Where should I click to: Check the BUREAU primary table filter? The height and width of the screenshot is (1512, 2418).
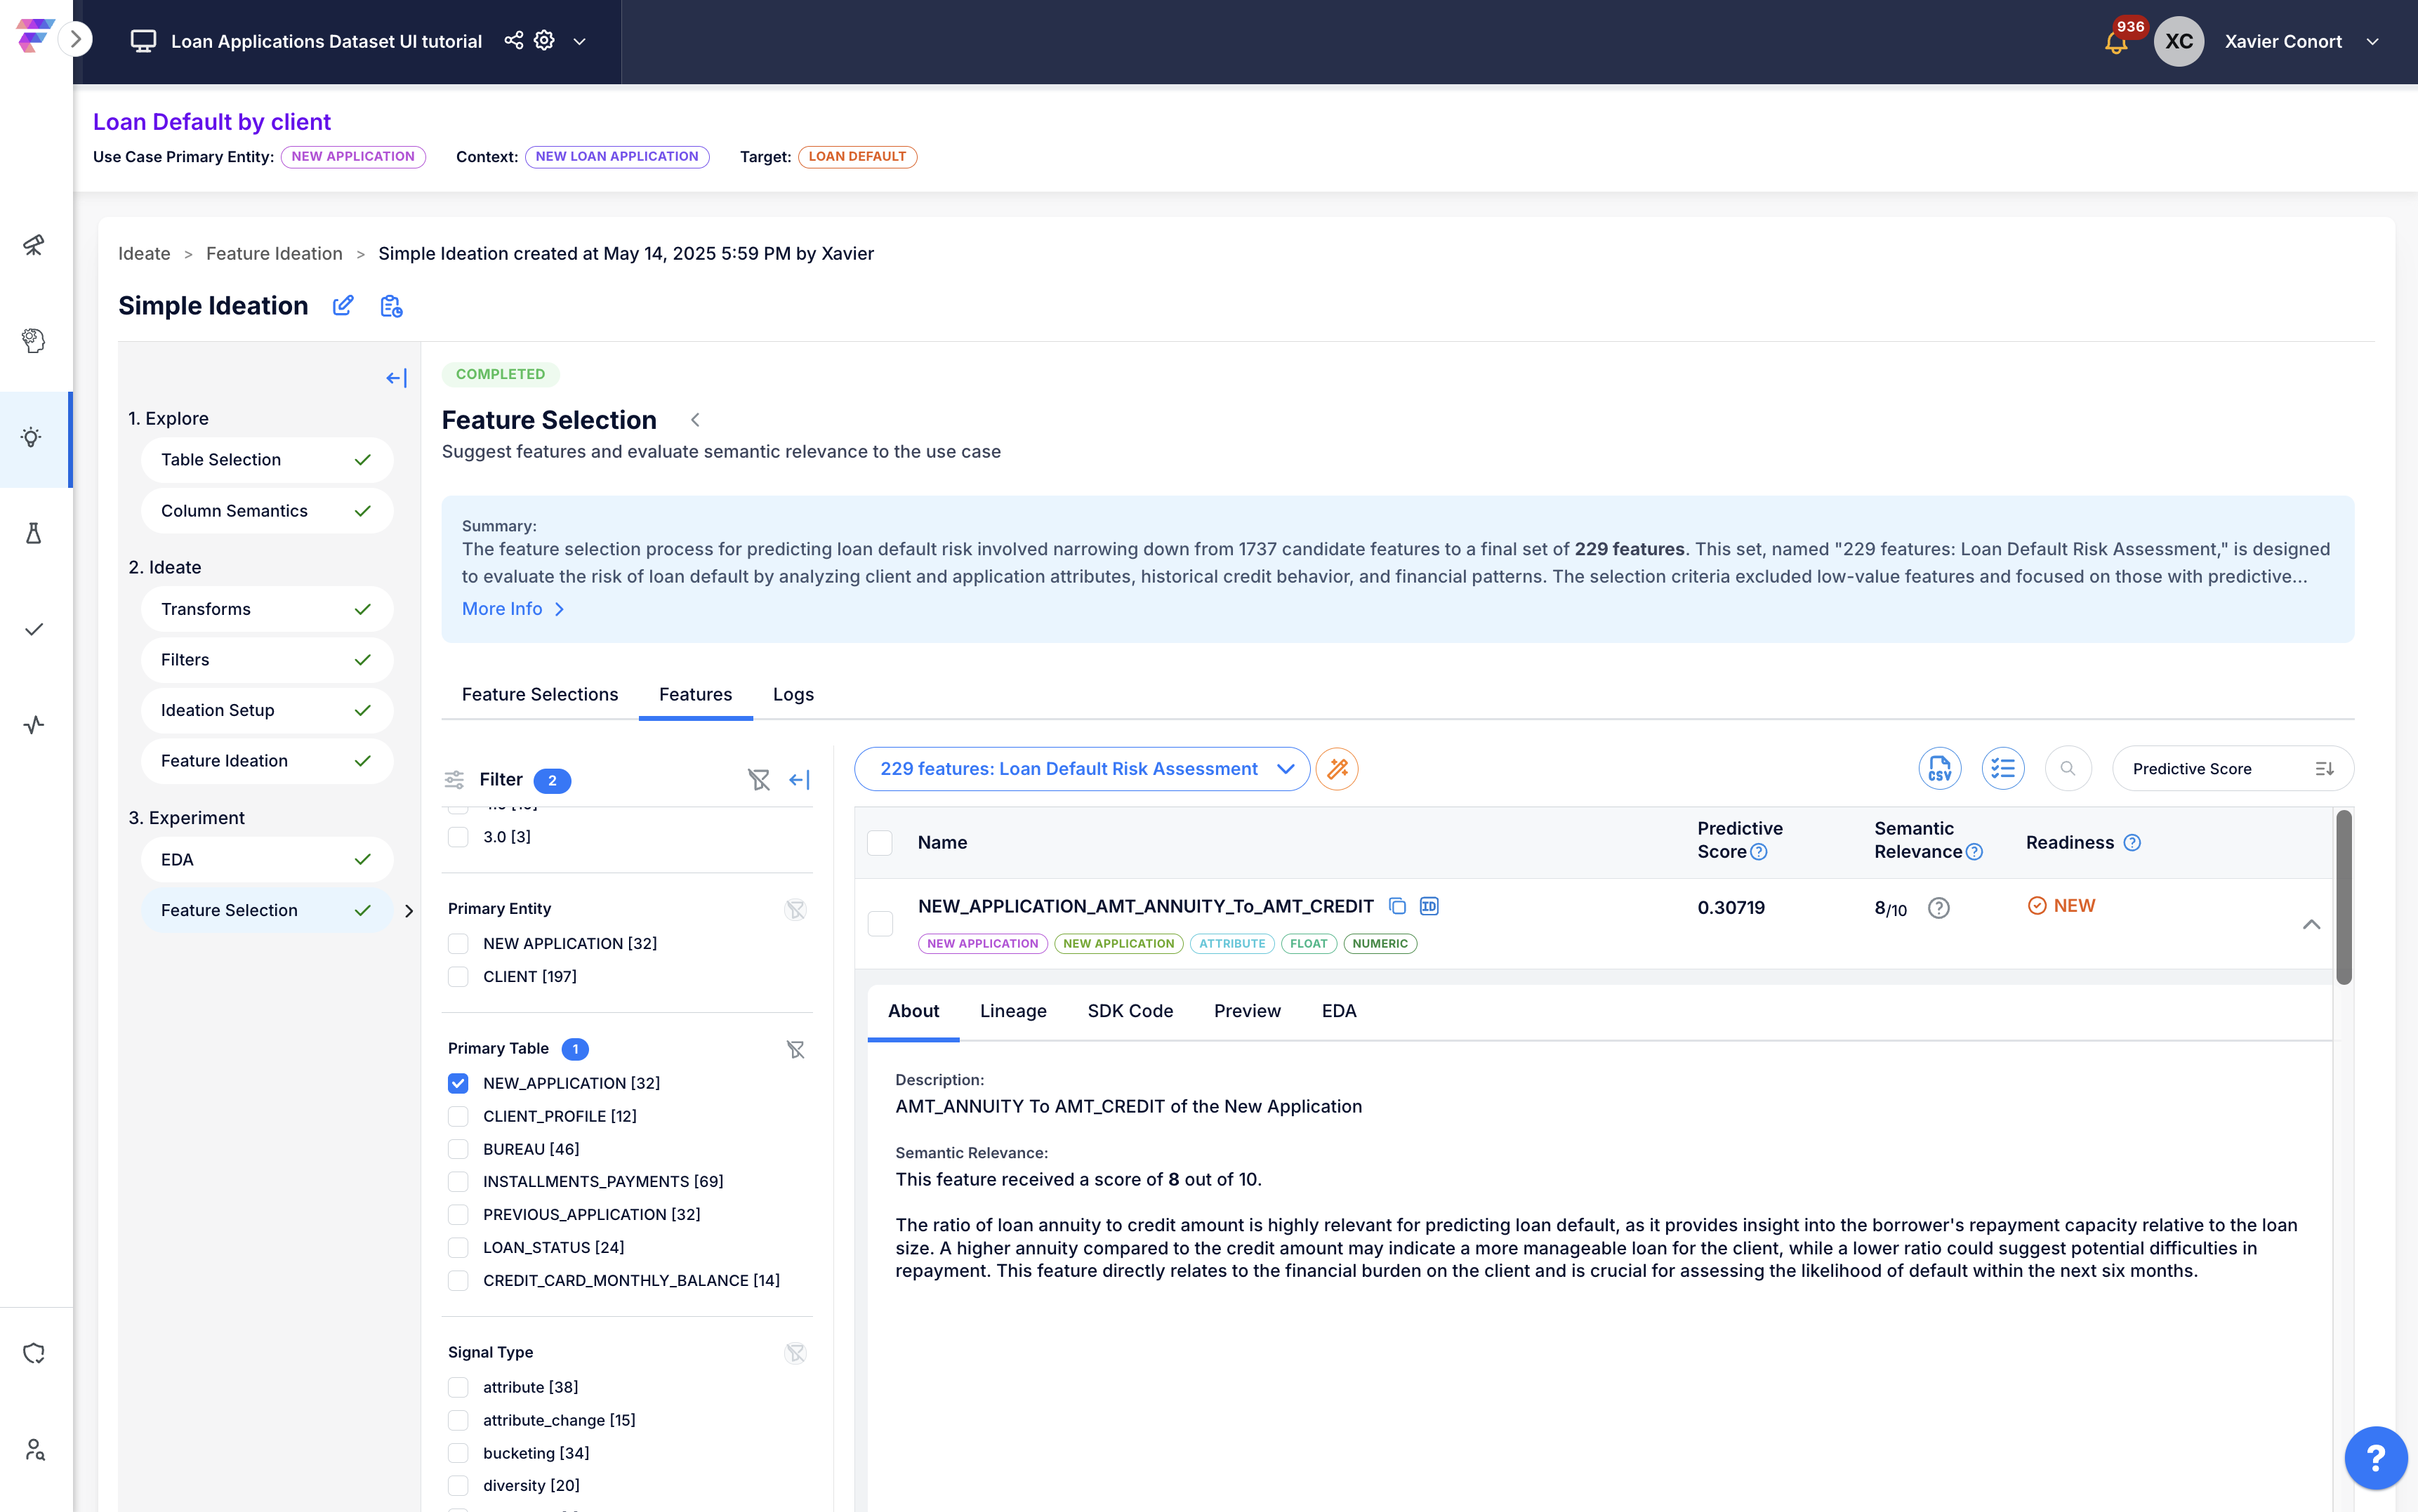458,1149
